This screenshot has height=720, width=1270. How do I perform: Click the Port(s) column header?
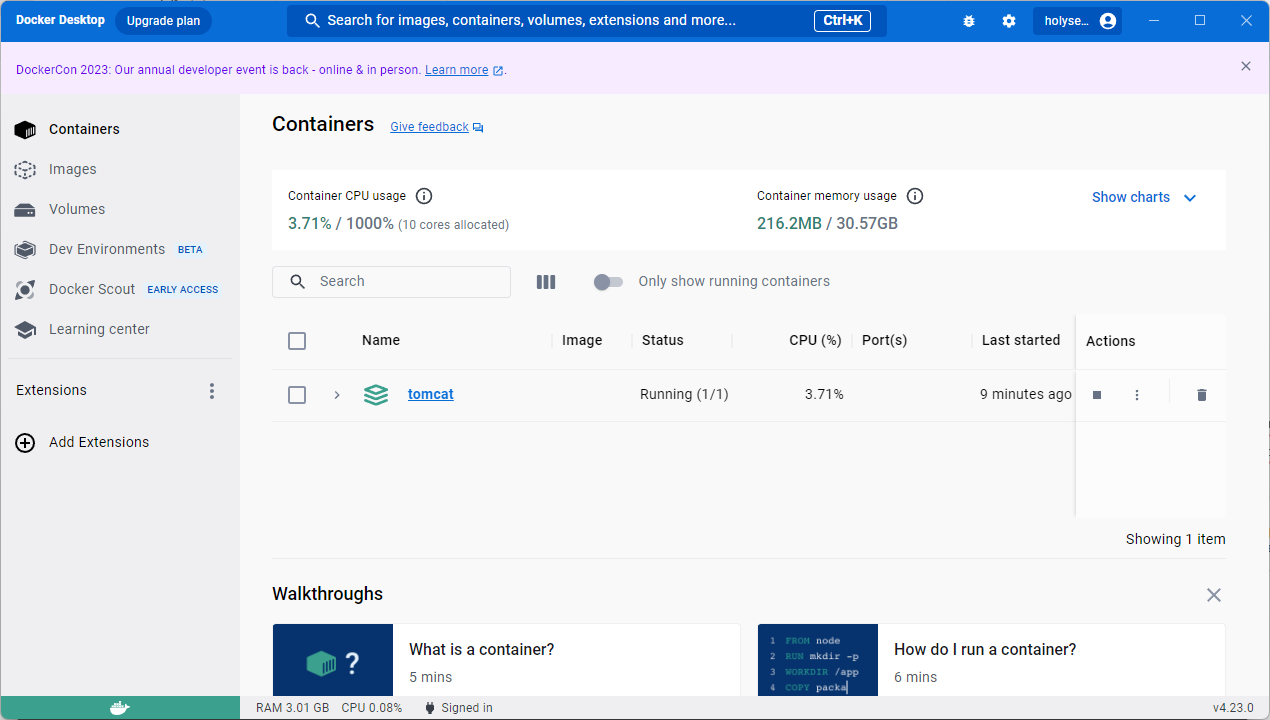coord(884,340)
